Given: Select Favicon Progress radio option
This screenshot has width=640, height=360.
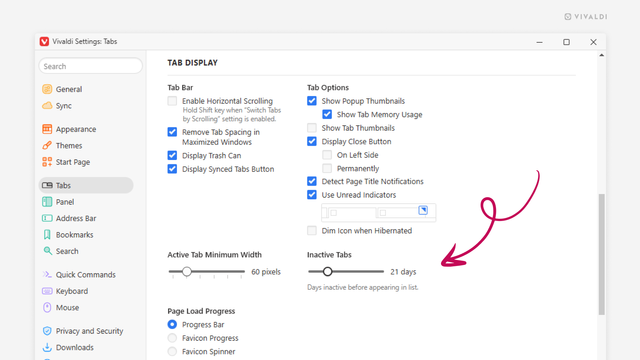Looking at the screenshot, I should pyautogui.click(x=172, y=338).
